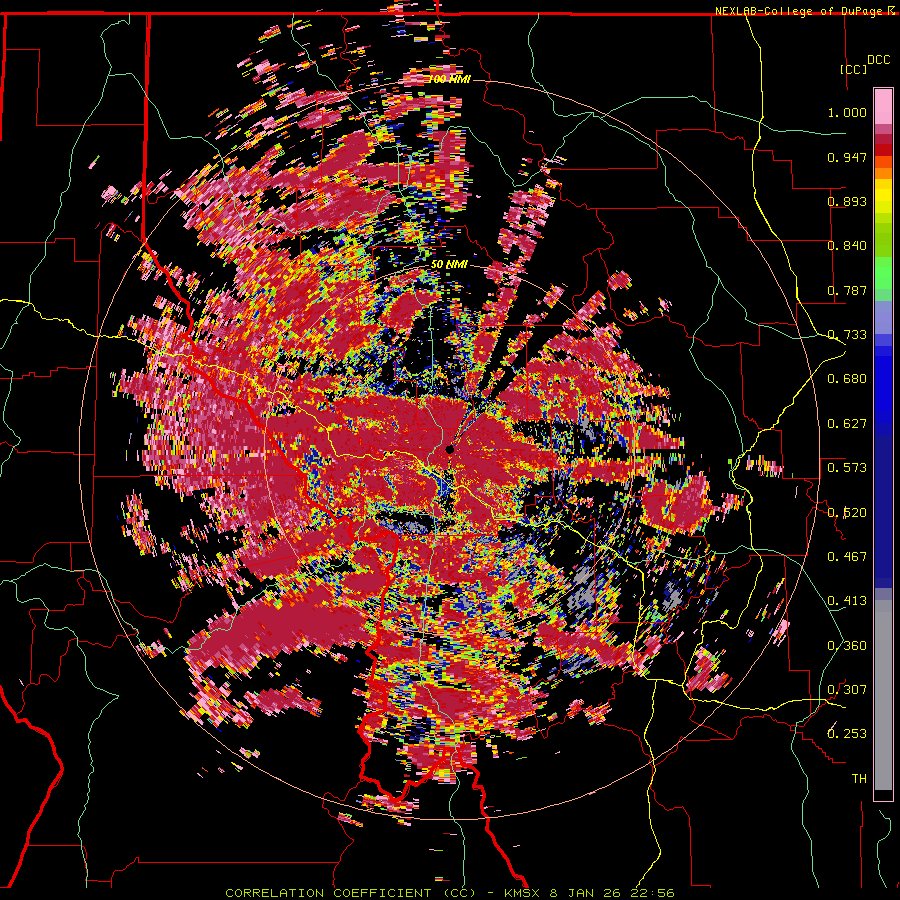Select the 0.840 scale value

tap(847, 246)
